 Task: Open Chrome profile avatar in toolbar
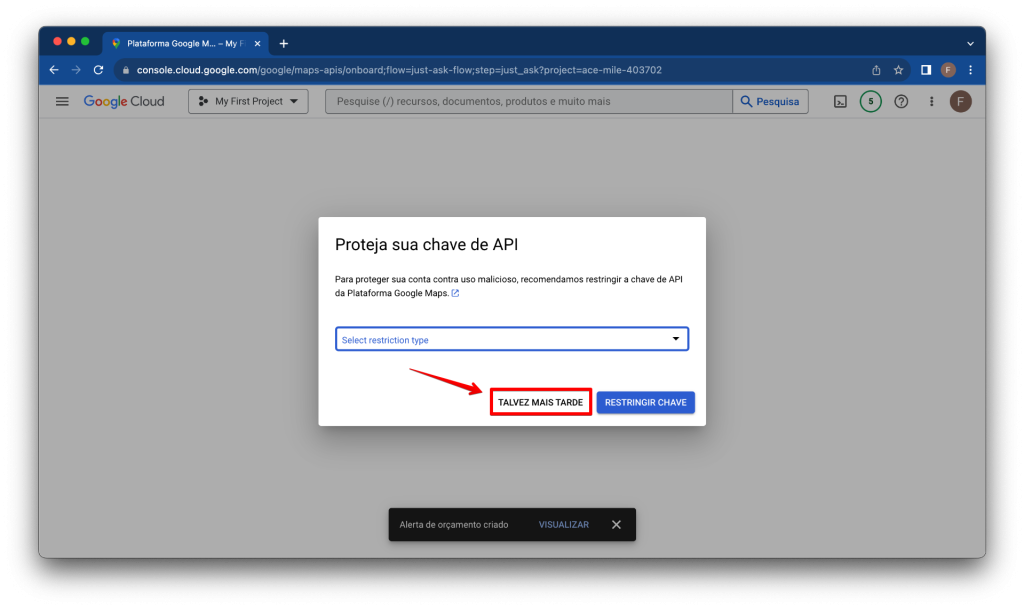[948, 70]
